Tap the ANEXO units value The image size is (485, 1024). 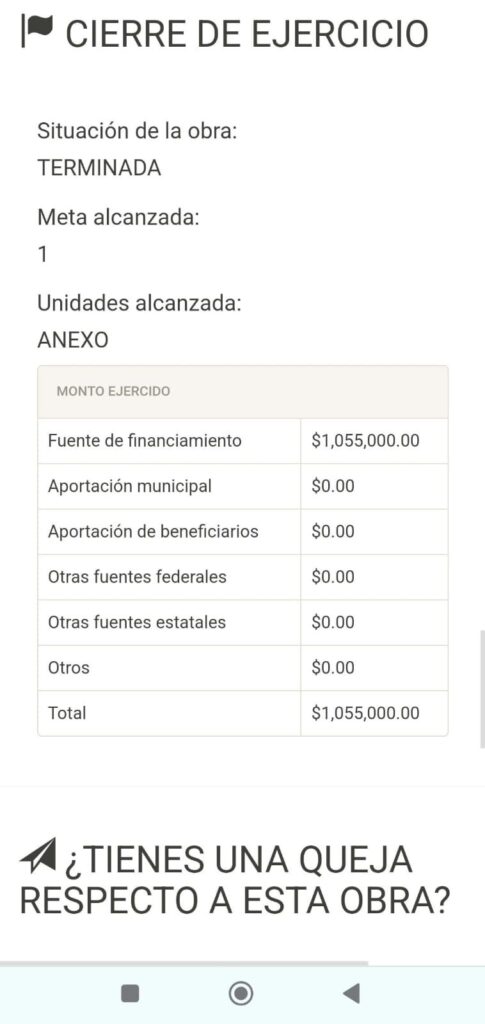[73, 340]
